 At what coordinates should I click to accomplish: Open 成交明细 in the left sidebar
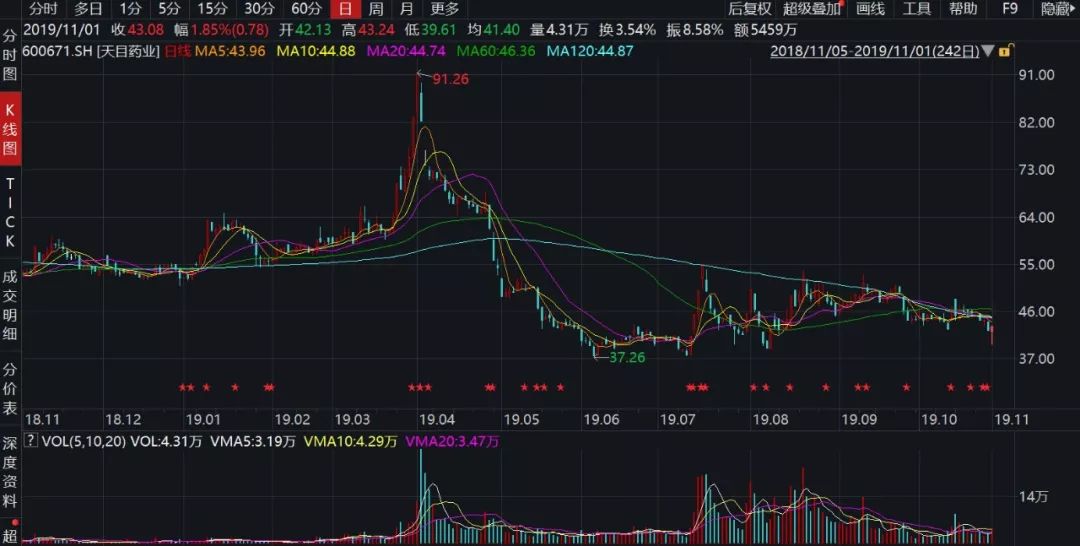pos(10,305)
